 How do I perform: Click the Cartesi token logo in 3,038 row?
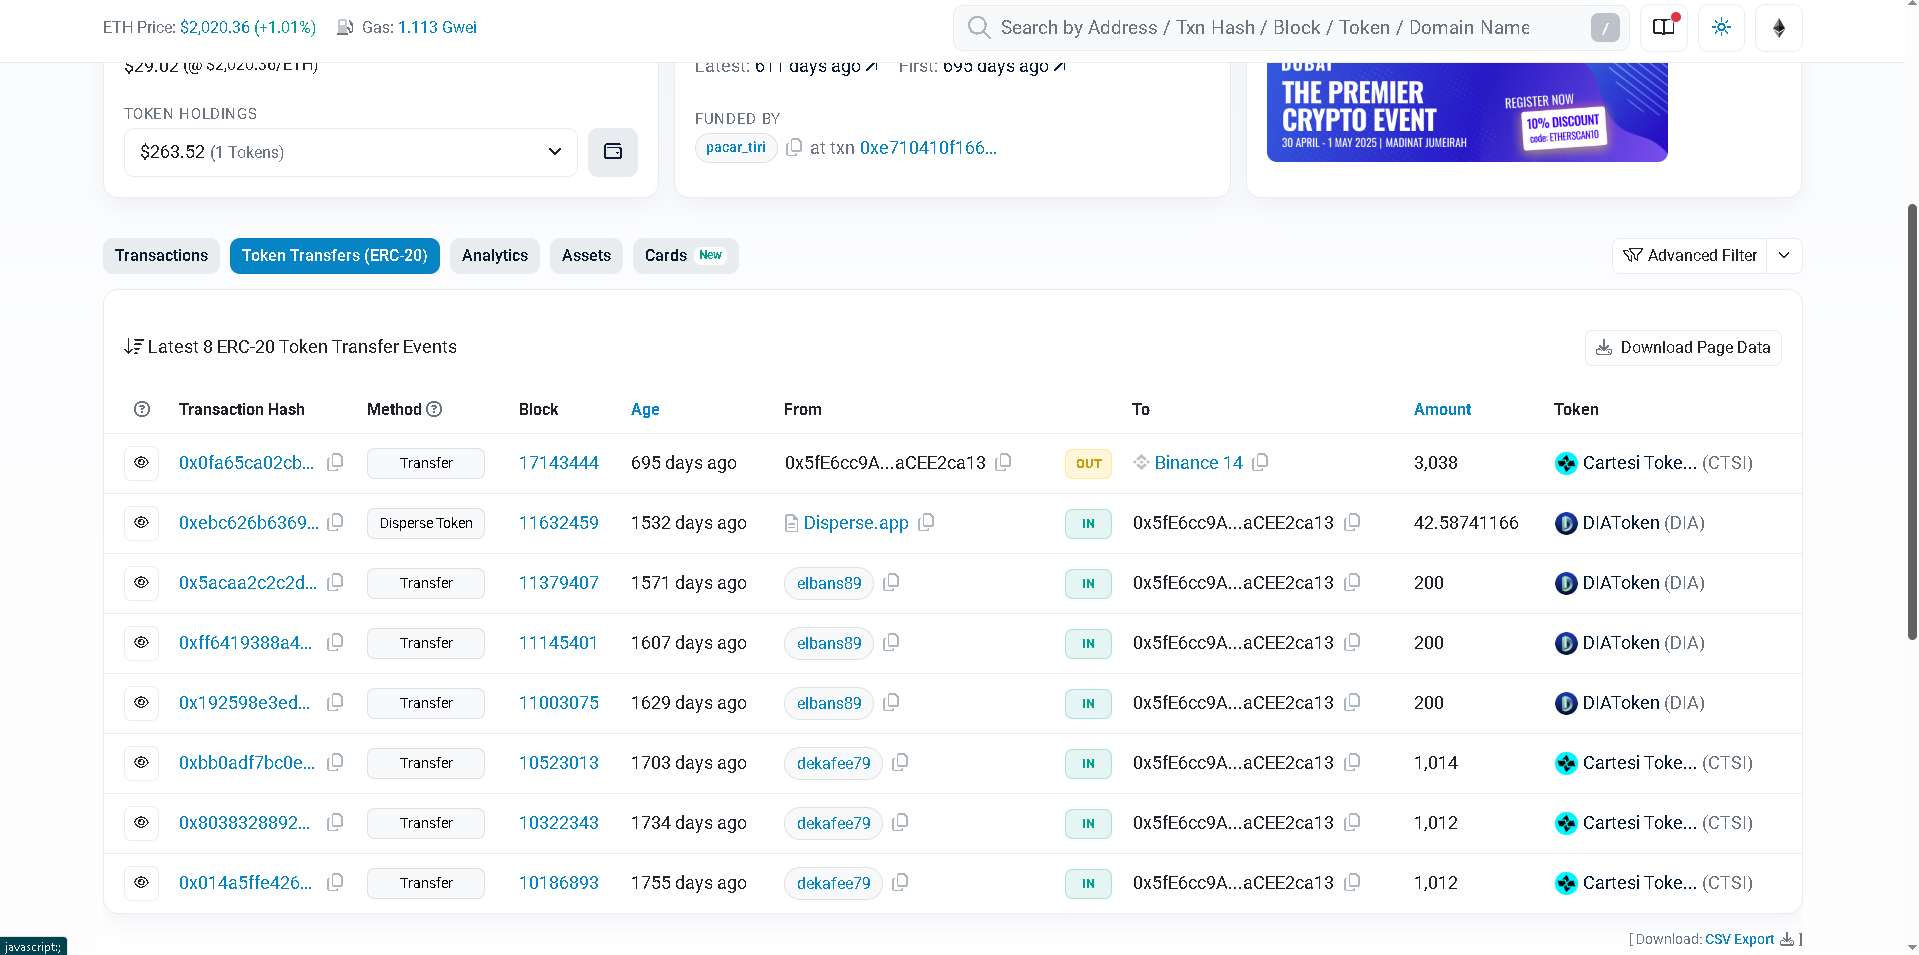[x=1566, y=463]
